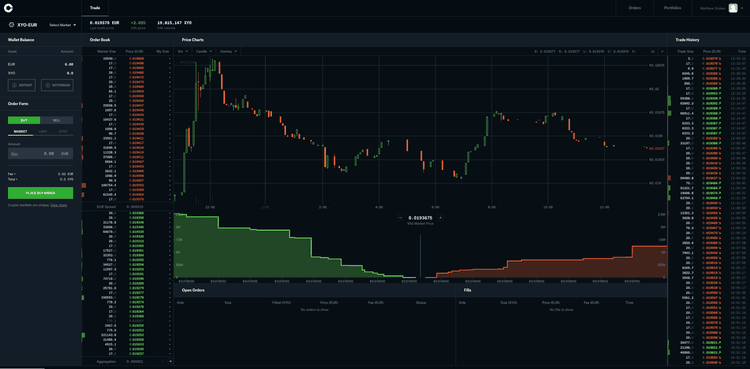Increase order book aggregation
This screenshot has height=369, width=750.
pos(170,361)
